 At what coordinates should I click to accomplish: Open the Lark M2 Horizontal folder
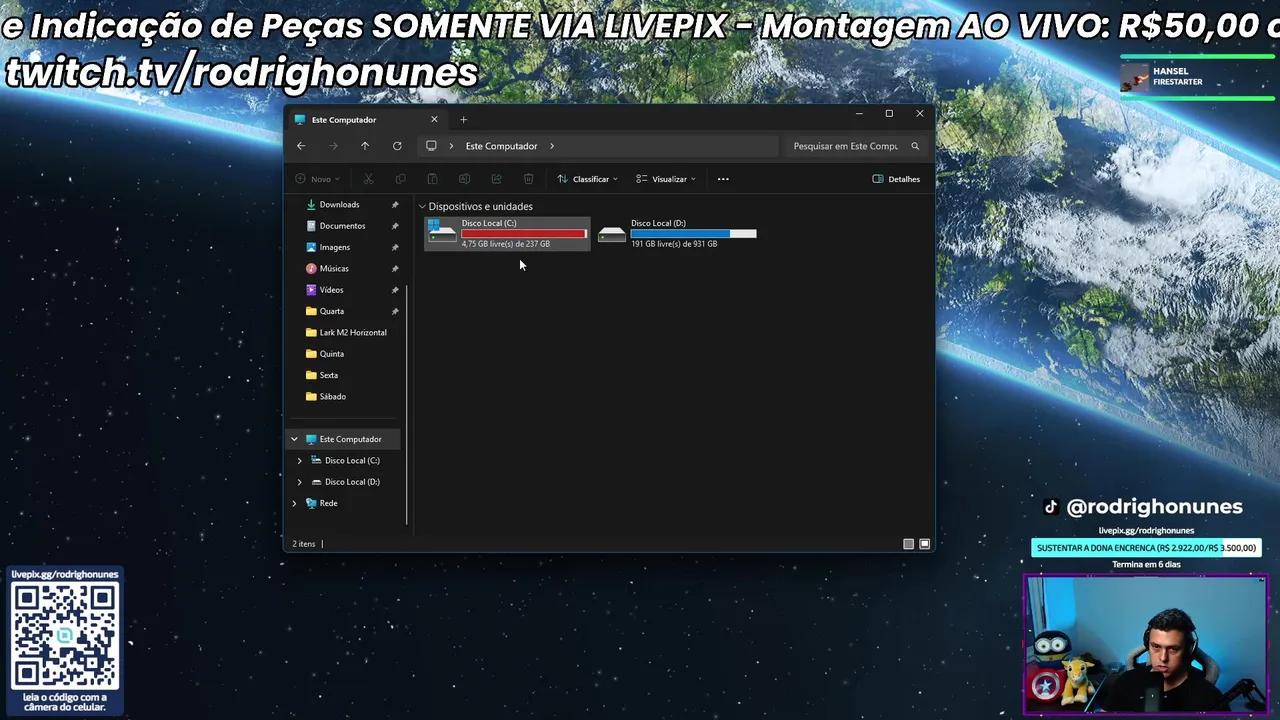pos(352,333)
